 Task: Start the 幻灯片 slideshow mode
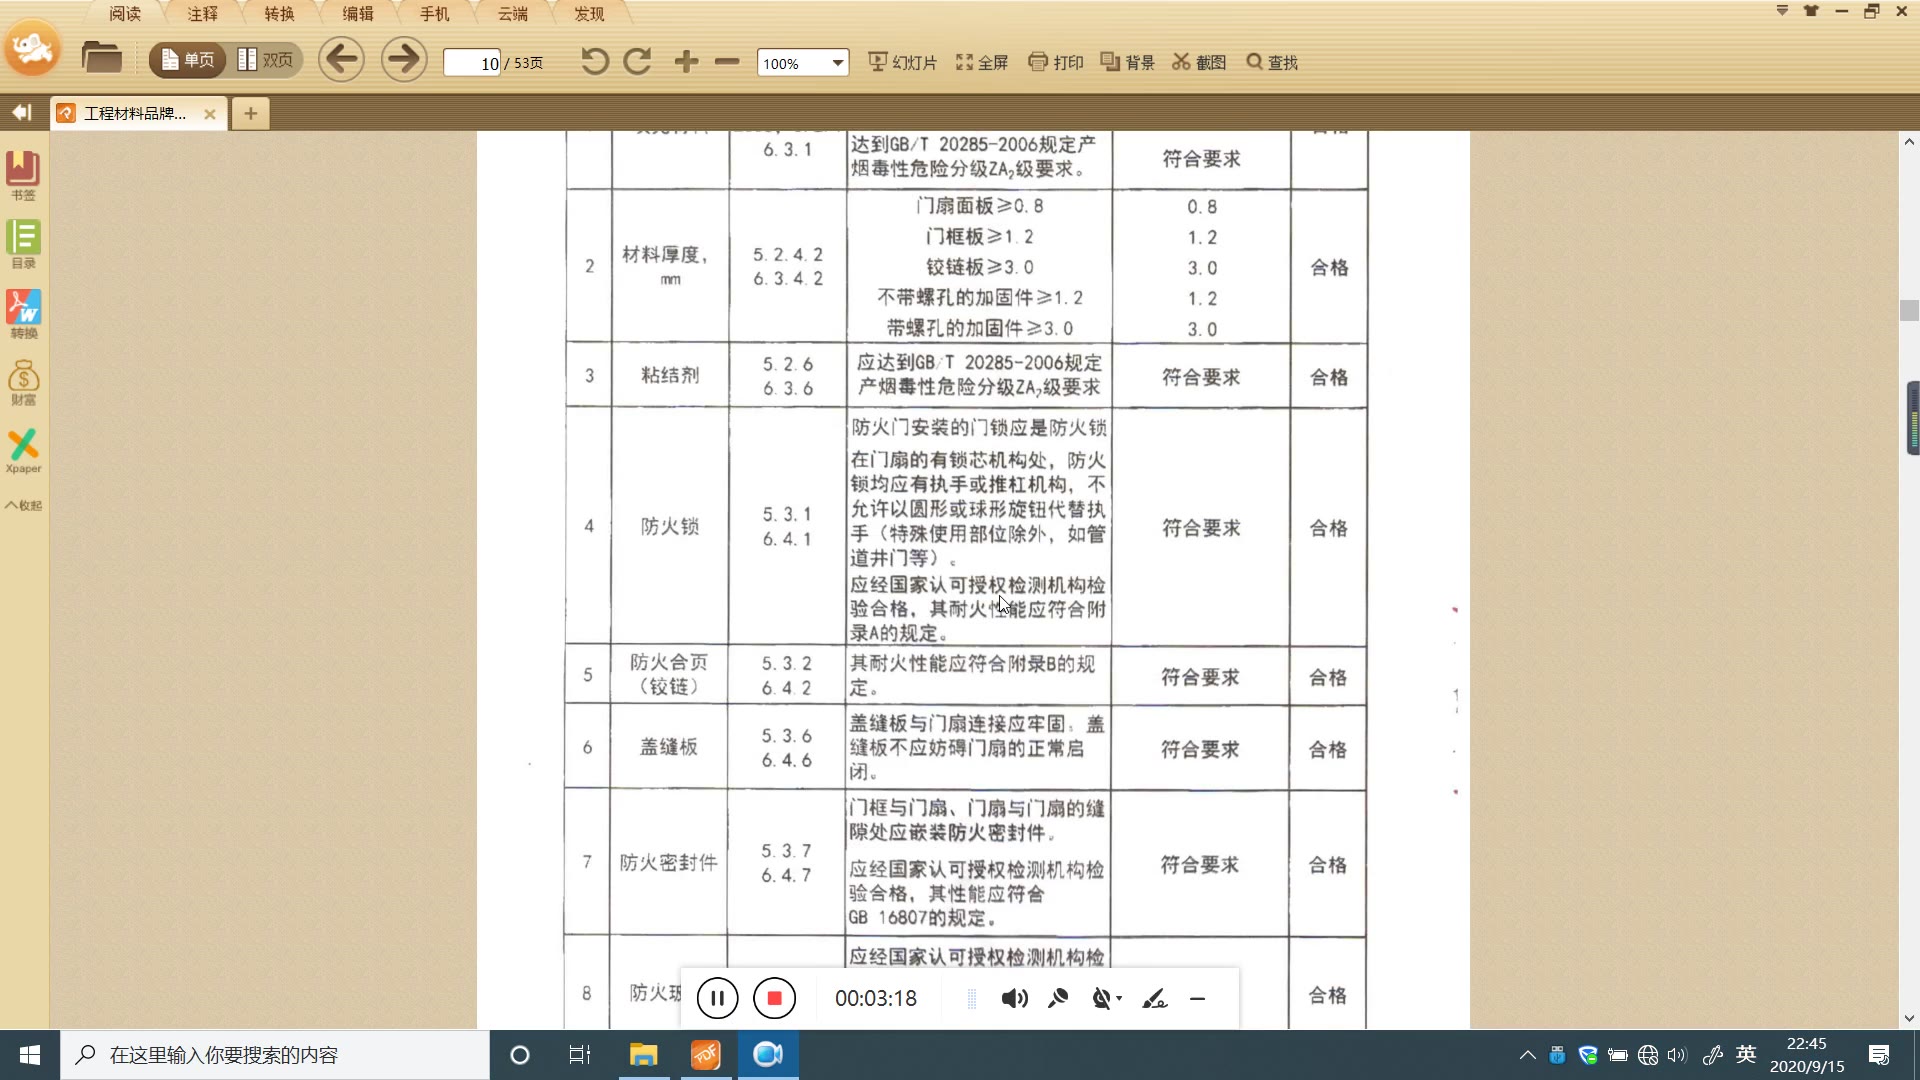coord(900,61)
